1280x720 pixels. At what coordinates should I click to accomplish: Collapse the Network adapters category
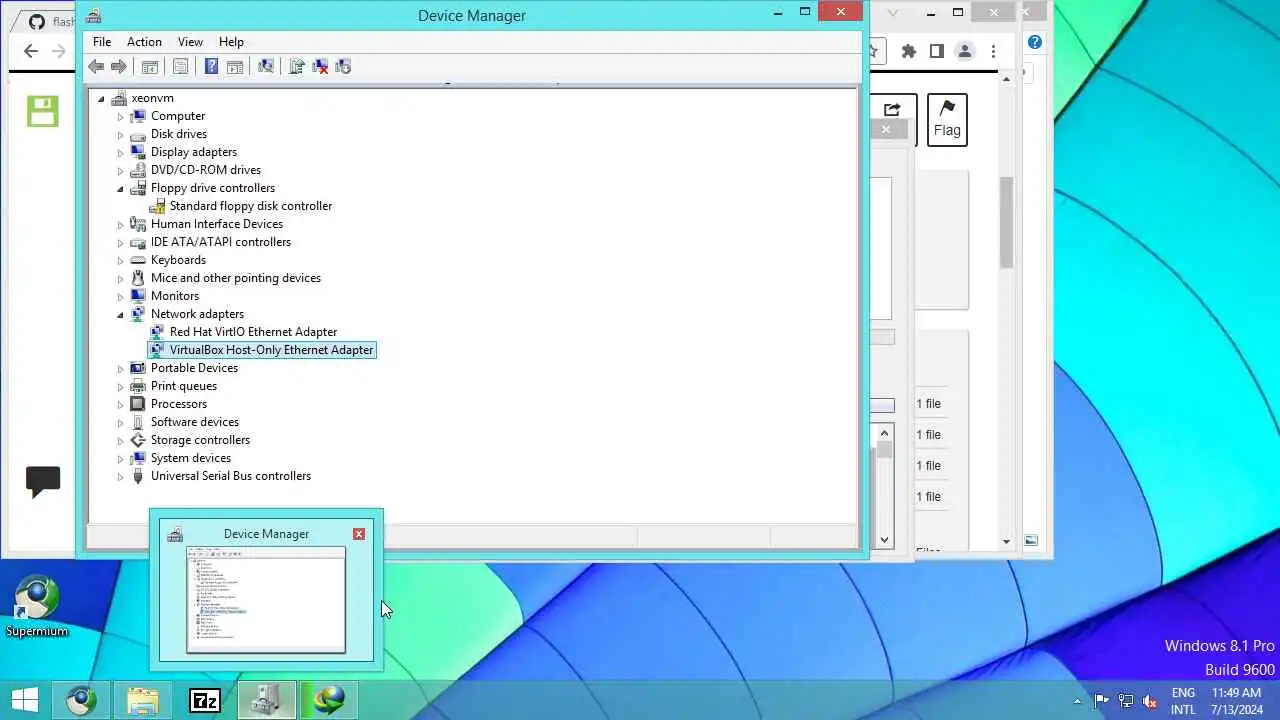tap(121, 314)
